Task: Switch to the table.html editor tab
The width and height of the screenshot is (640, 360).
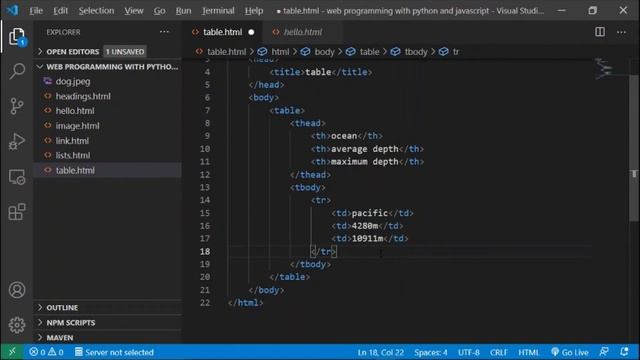Action: coord(222,32)
